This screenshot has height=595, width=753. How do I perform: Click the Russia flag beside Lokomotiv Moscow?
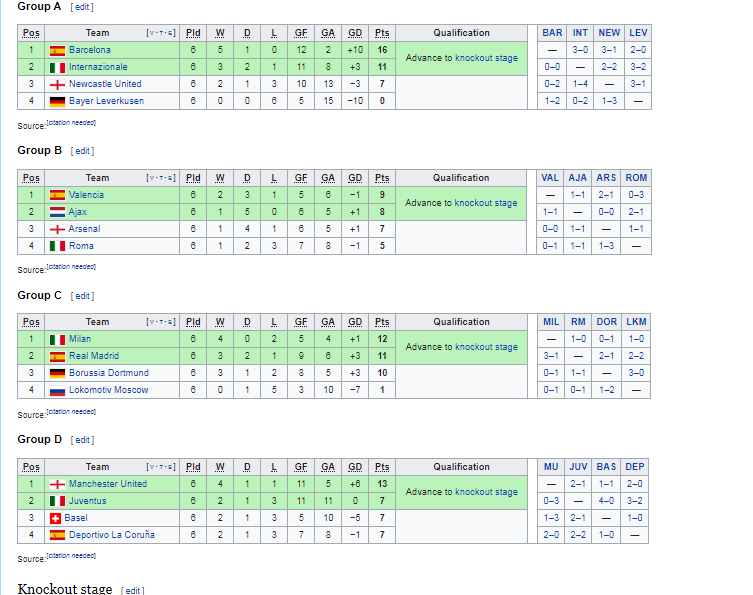click(57, 391)
